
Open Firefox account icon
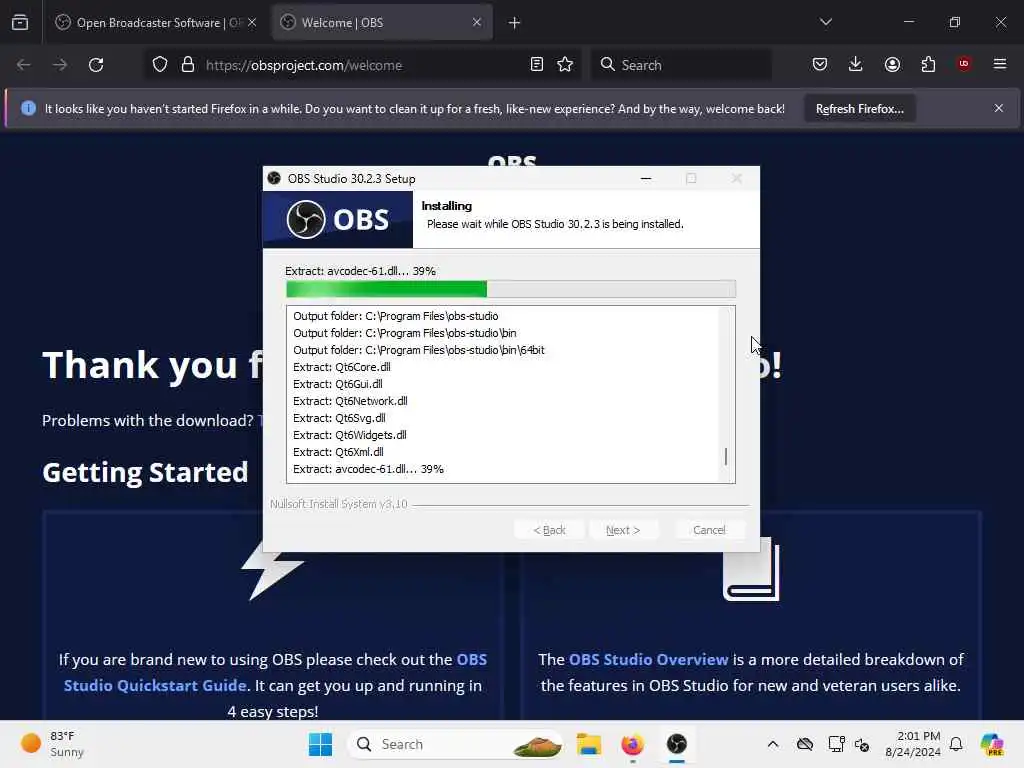click(892, 64)
